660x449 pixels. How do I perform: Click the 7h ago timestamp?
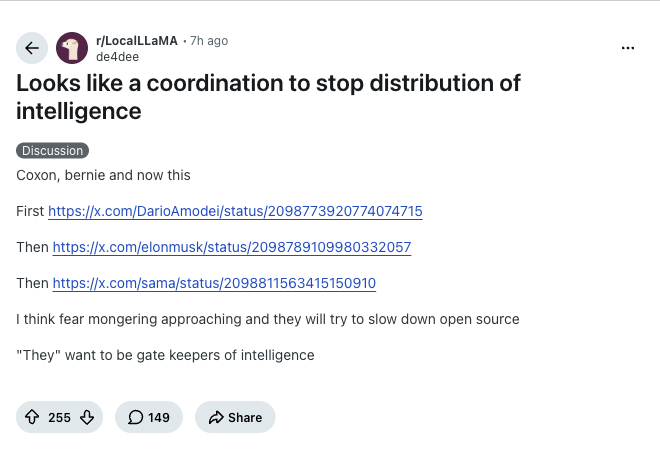click(x=209, y=41)
